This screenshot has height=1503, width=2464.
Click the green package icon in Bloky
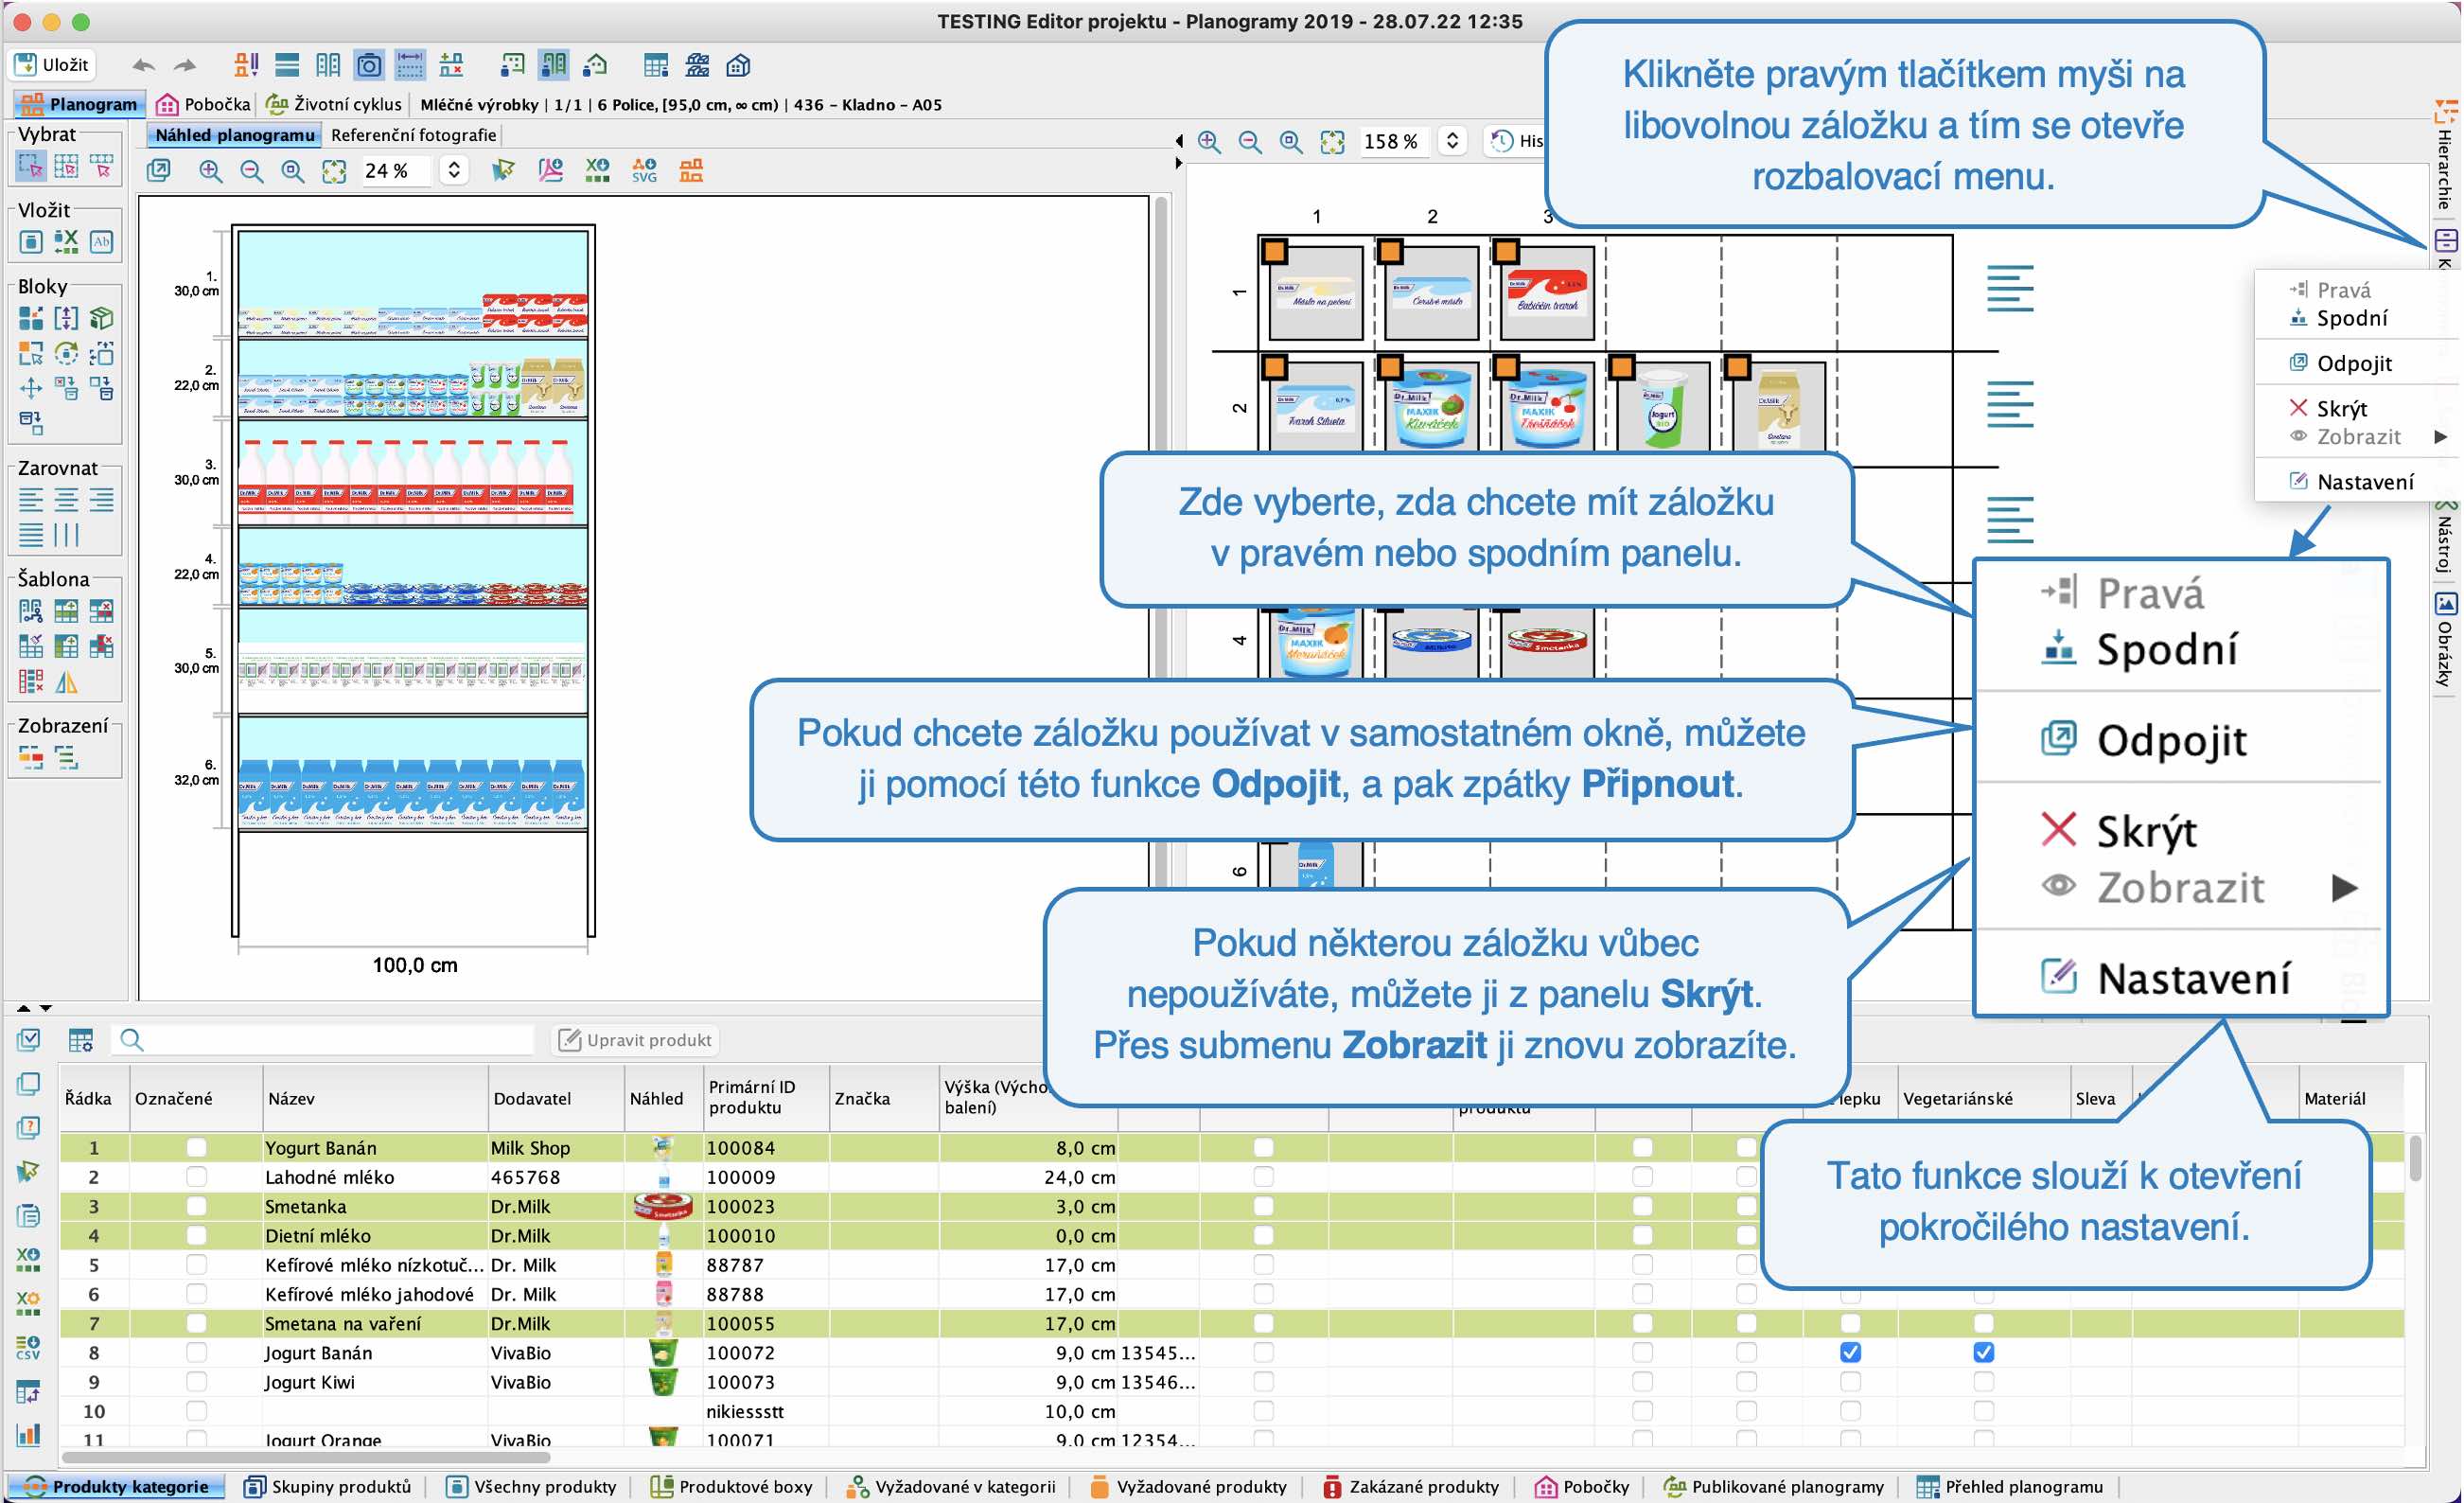(101, 318)
